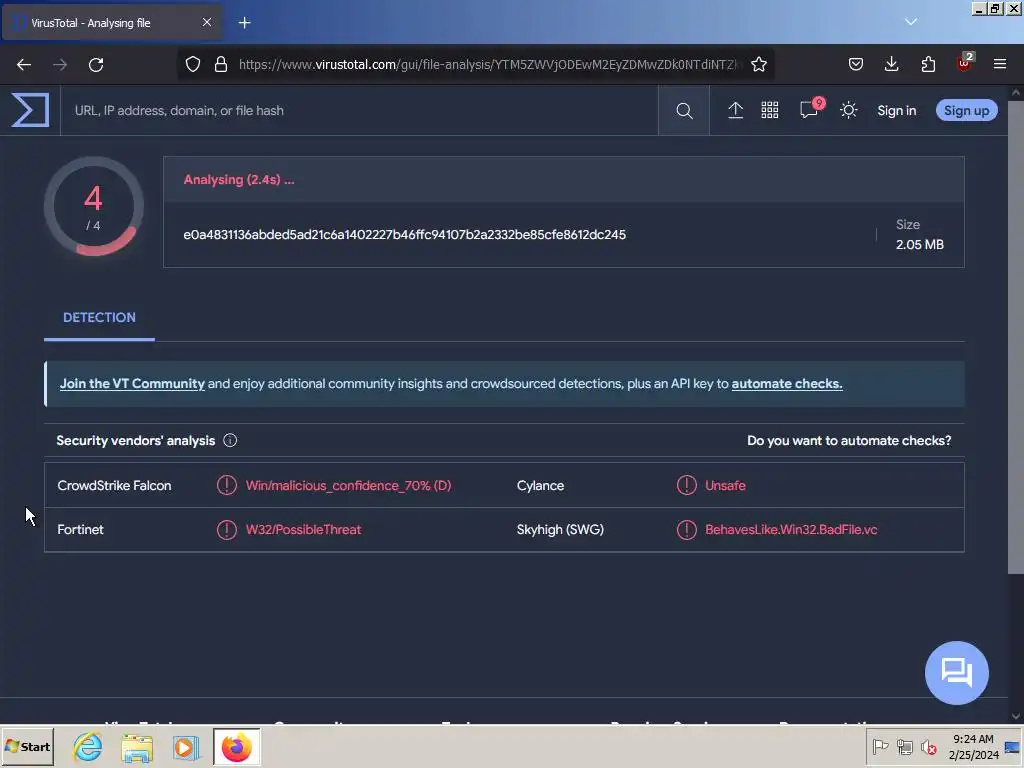
Task: Click the BehavesLike.Win32.BadFile.vc result
Action: [791, 530]
